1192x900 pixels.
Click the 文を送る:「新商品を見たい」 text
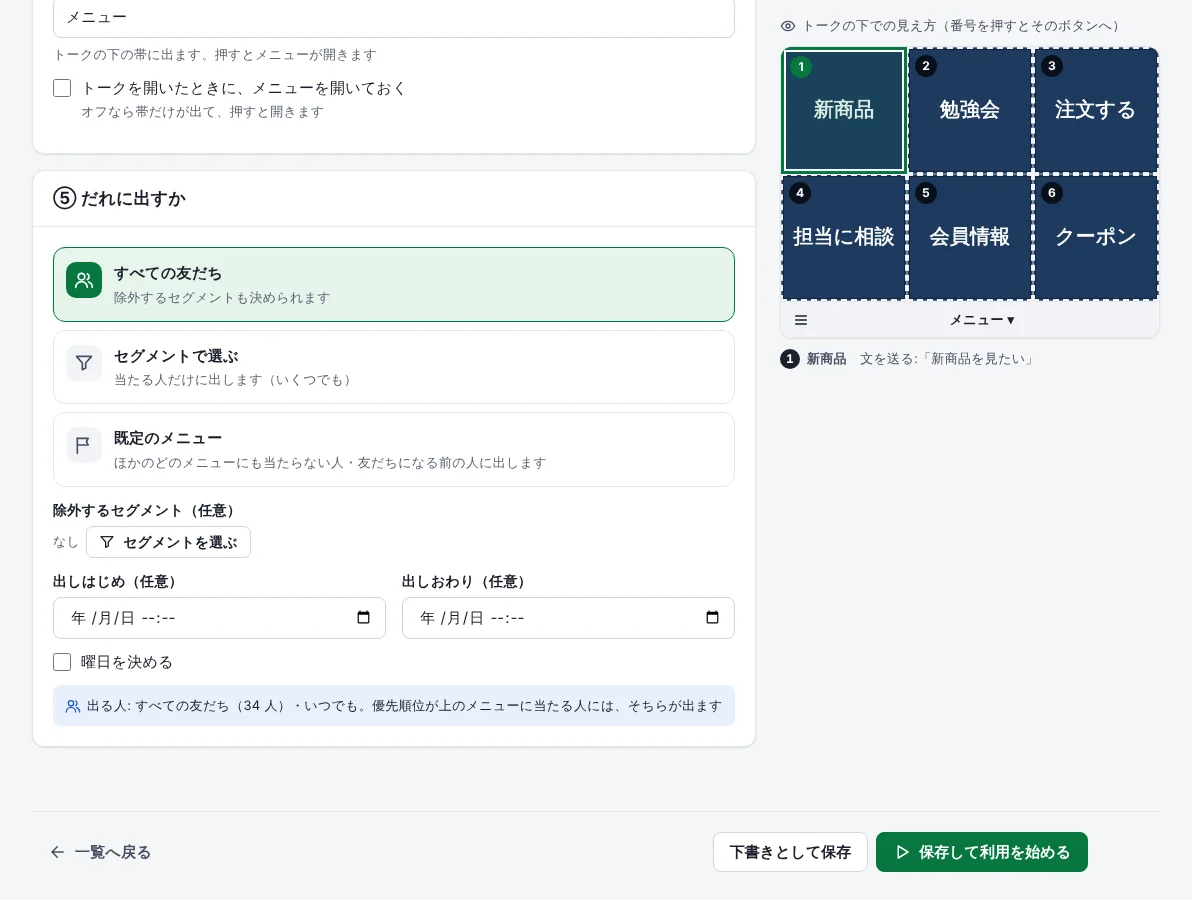[947, 359]
